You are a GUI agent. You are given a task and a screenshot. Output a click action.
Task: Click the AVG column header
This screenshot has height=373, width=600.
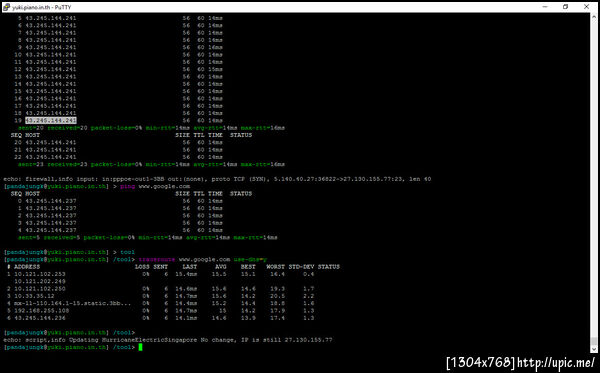(x=221, y=267)
